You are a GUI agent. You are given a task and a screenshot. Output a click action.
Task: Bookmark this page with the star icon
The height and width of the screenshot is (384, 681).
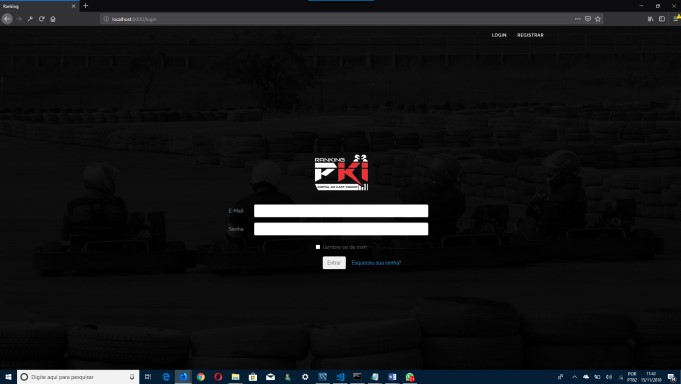click(598, 19)
